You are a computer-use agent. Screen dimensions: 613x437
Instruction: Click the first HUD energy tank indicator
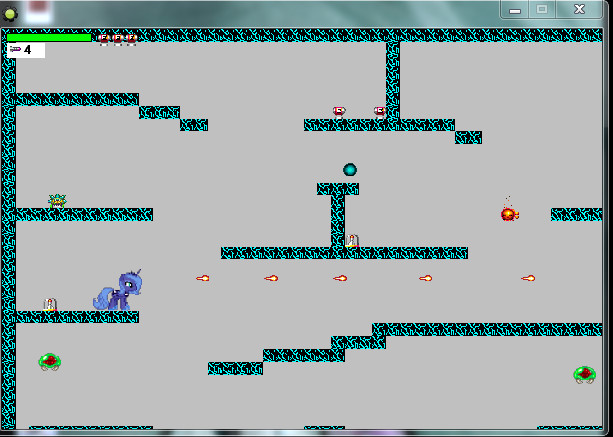pos(104,39)
